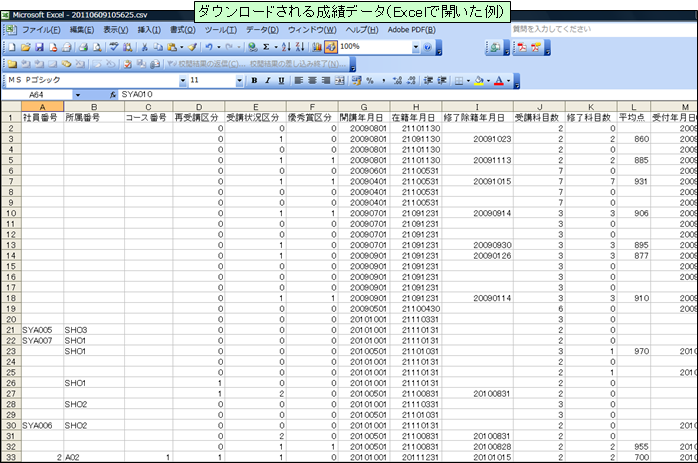
Task: Open the font name dropdown
Action: (x=183, y=81)
